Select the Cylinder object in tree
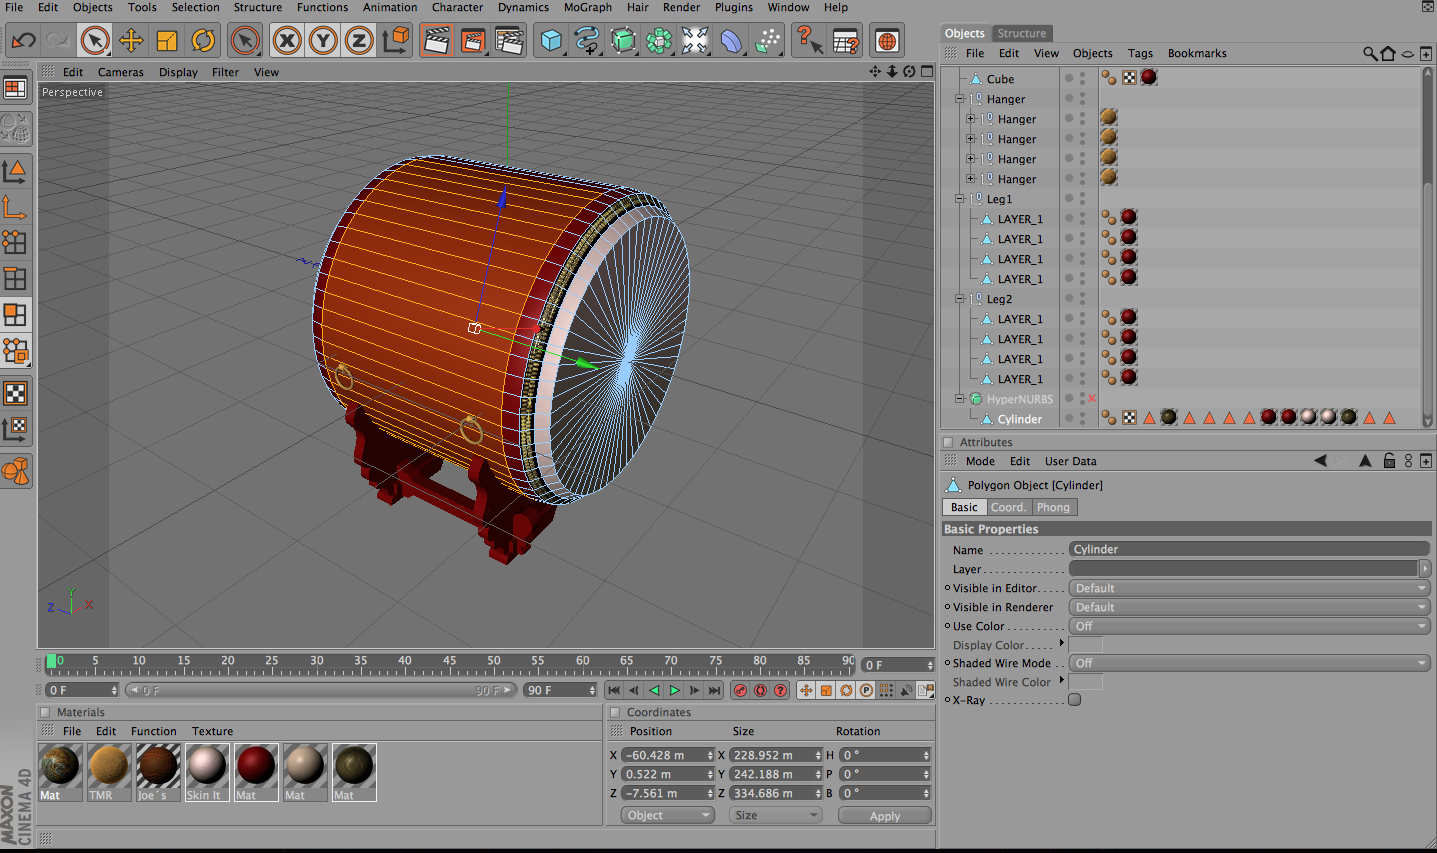Screen dimensions: 1437x853 click(1019, 419)
